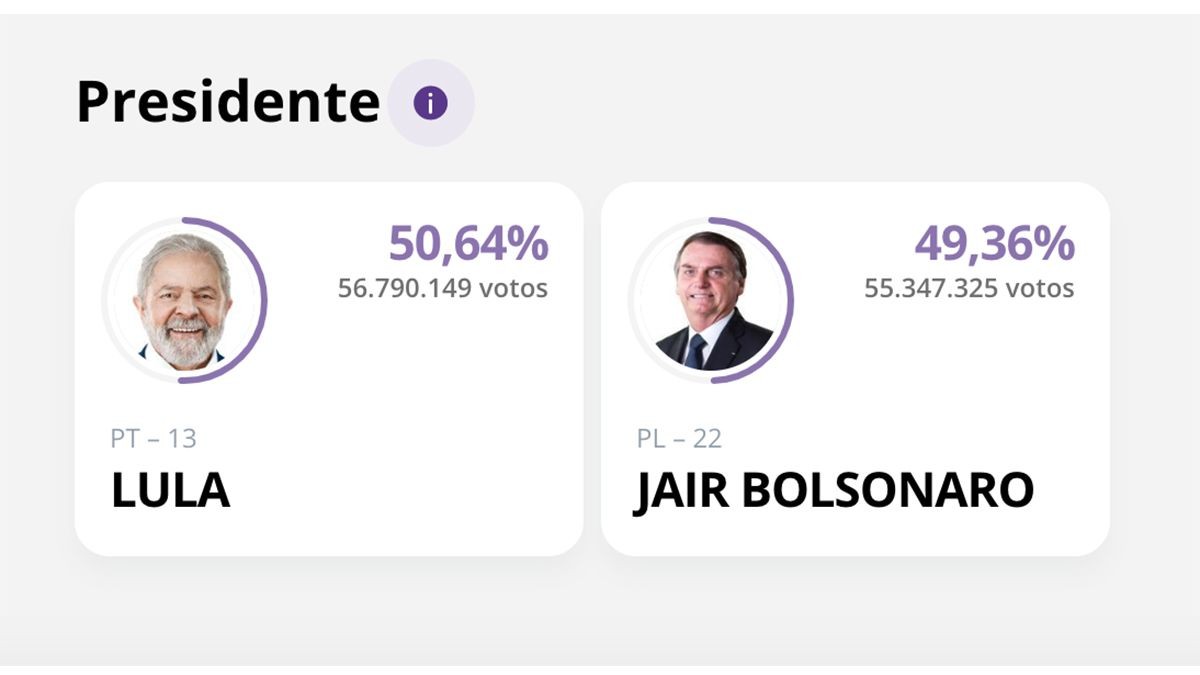The width and height of the screenshot is (1200, 675).
Task: Select the Presidente section heading
Action: pos(228,102)
